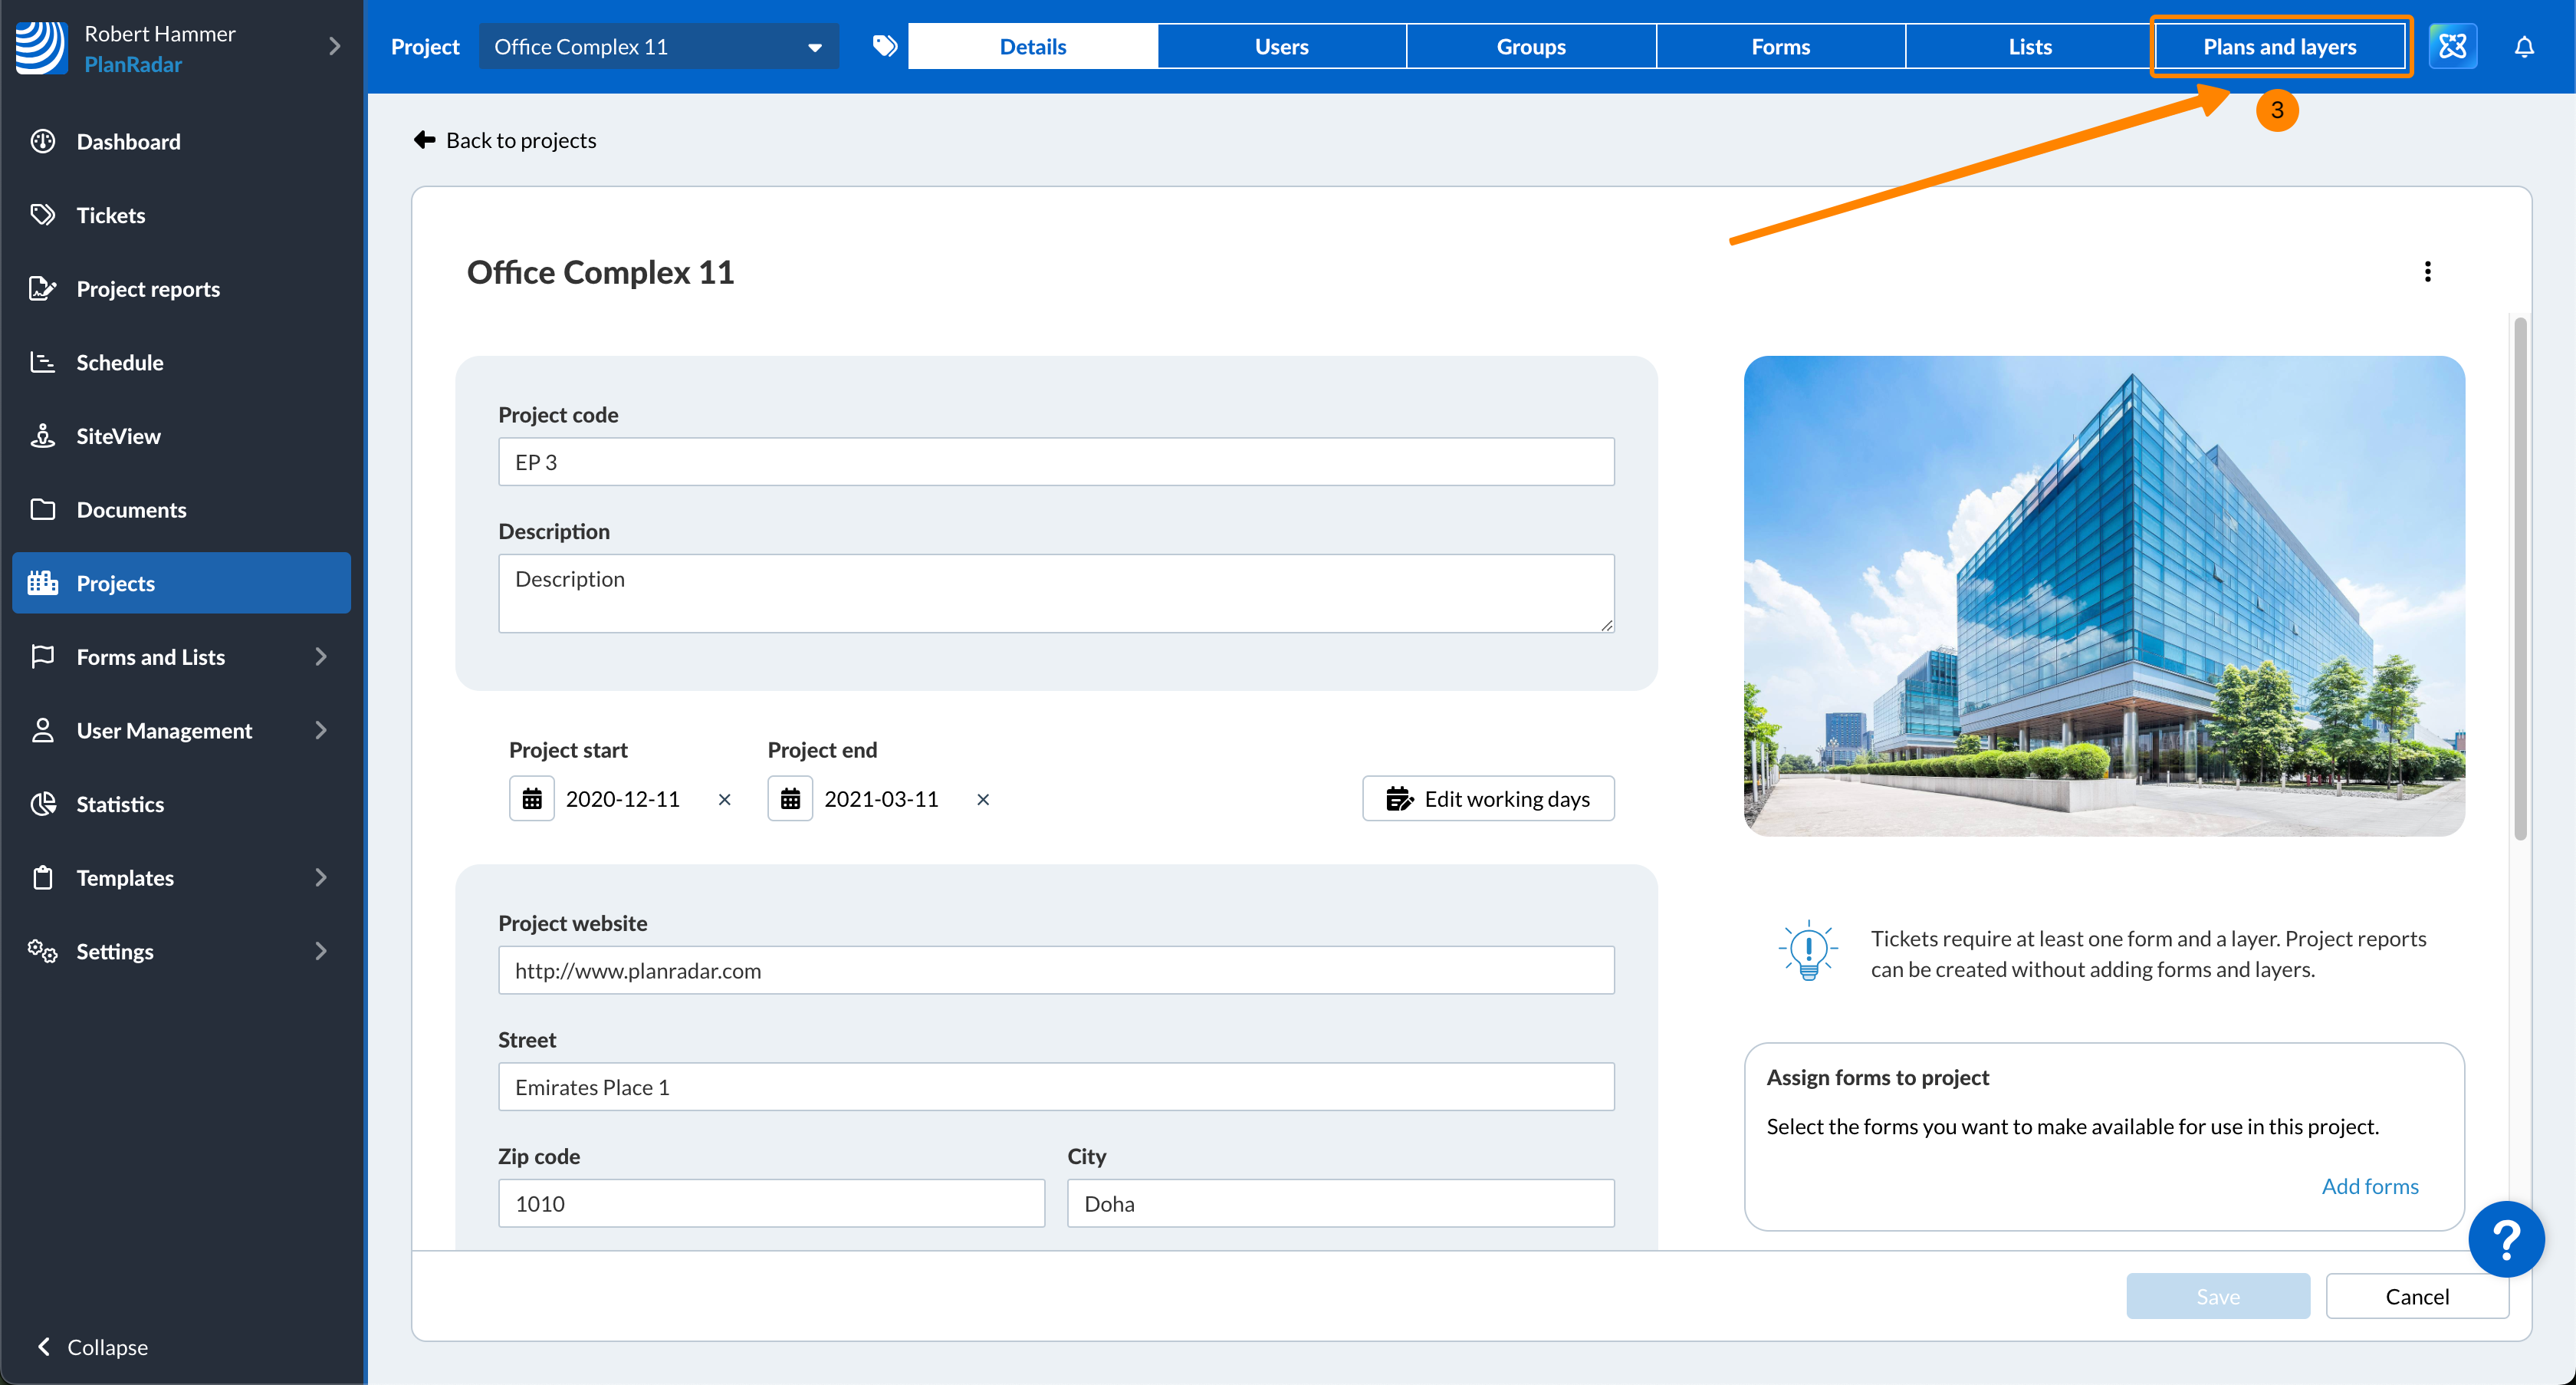Viewport: 2576px width, 1385px height.
Task: Open the Office Complex 11 project dropdown
Action: 658,47
